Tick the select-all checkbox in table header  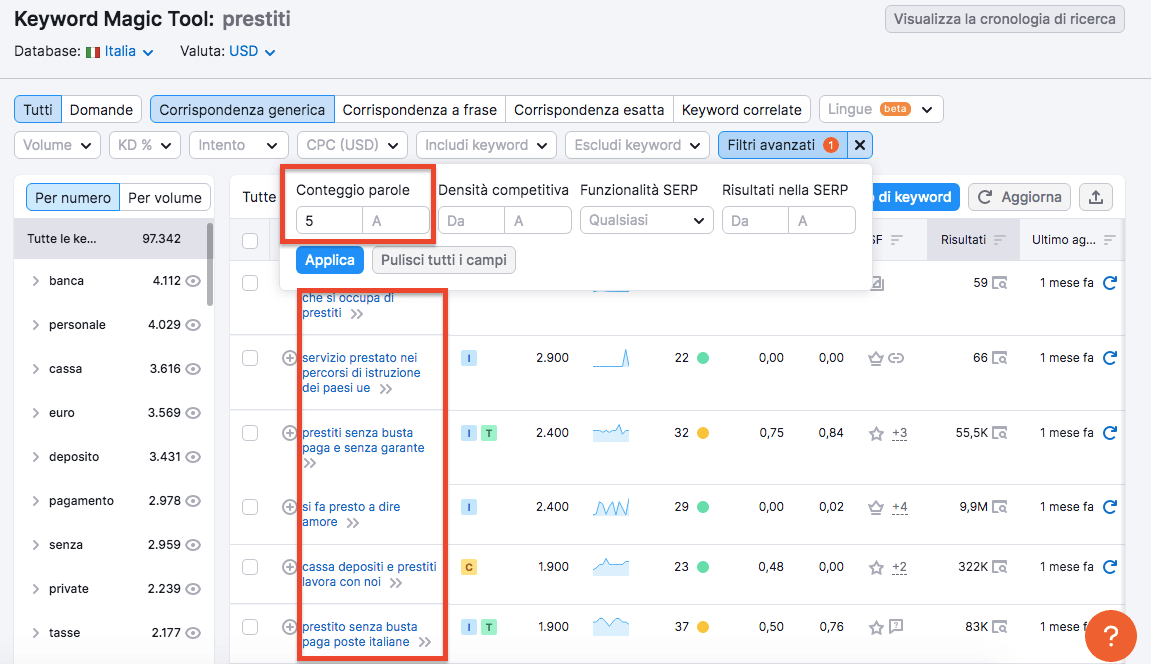pyautogui.click(x=250, y=240)
